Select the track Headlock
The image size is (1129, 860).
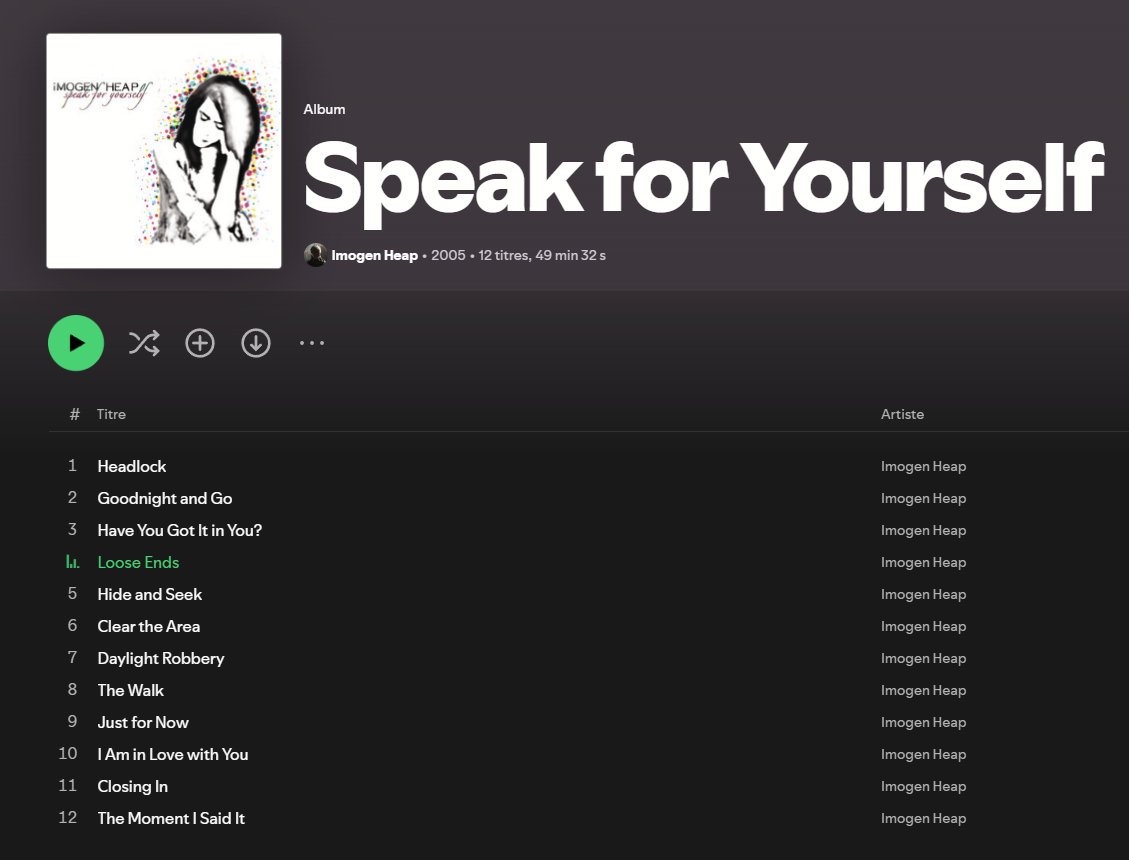pyautogui.click(x=132, y=466)
